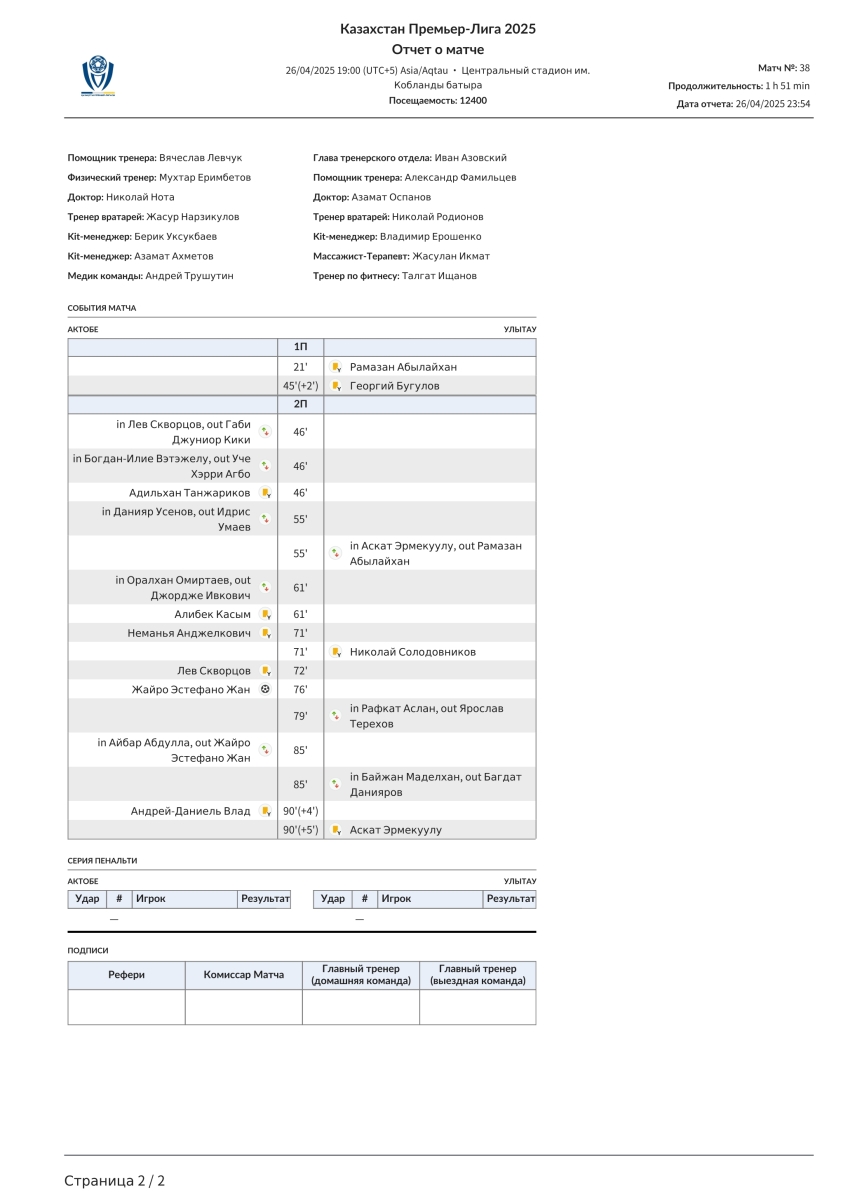Select substitution icon for Лев Скворцов entry

tap(265, 432)
